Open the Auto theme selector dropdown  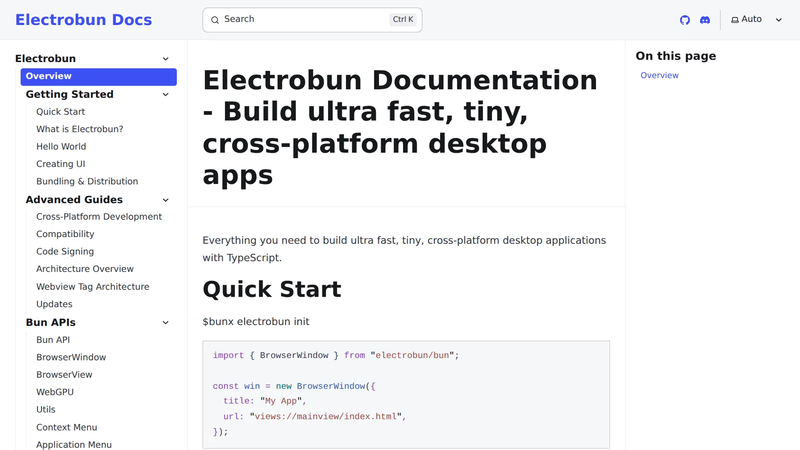[x=757, y=19]
